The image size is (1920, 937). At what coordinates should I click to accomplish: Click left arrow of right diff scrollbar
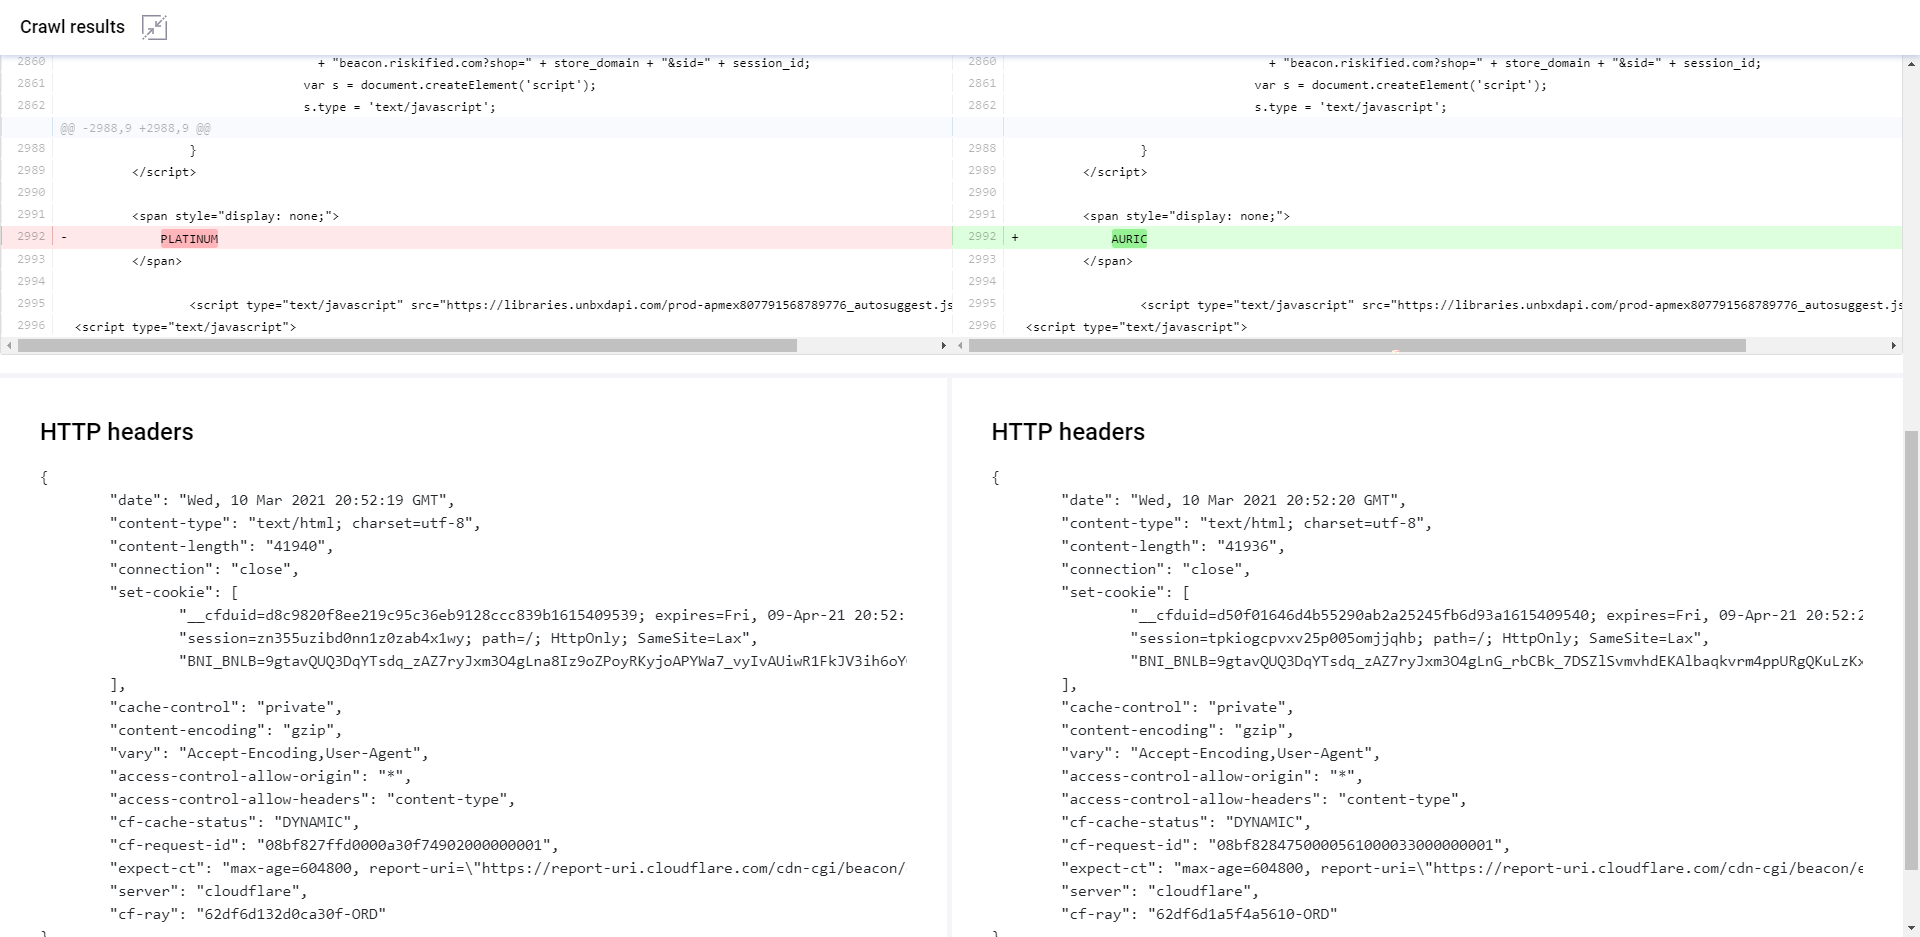point(961,346)
